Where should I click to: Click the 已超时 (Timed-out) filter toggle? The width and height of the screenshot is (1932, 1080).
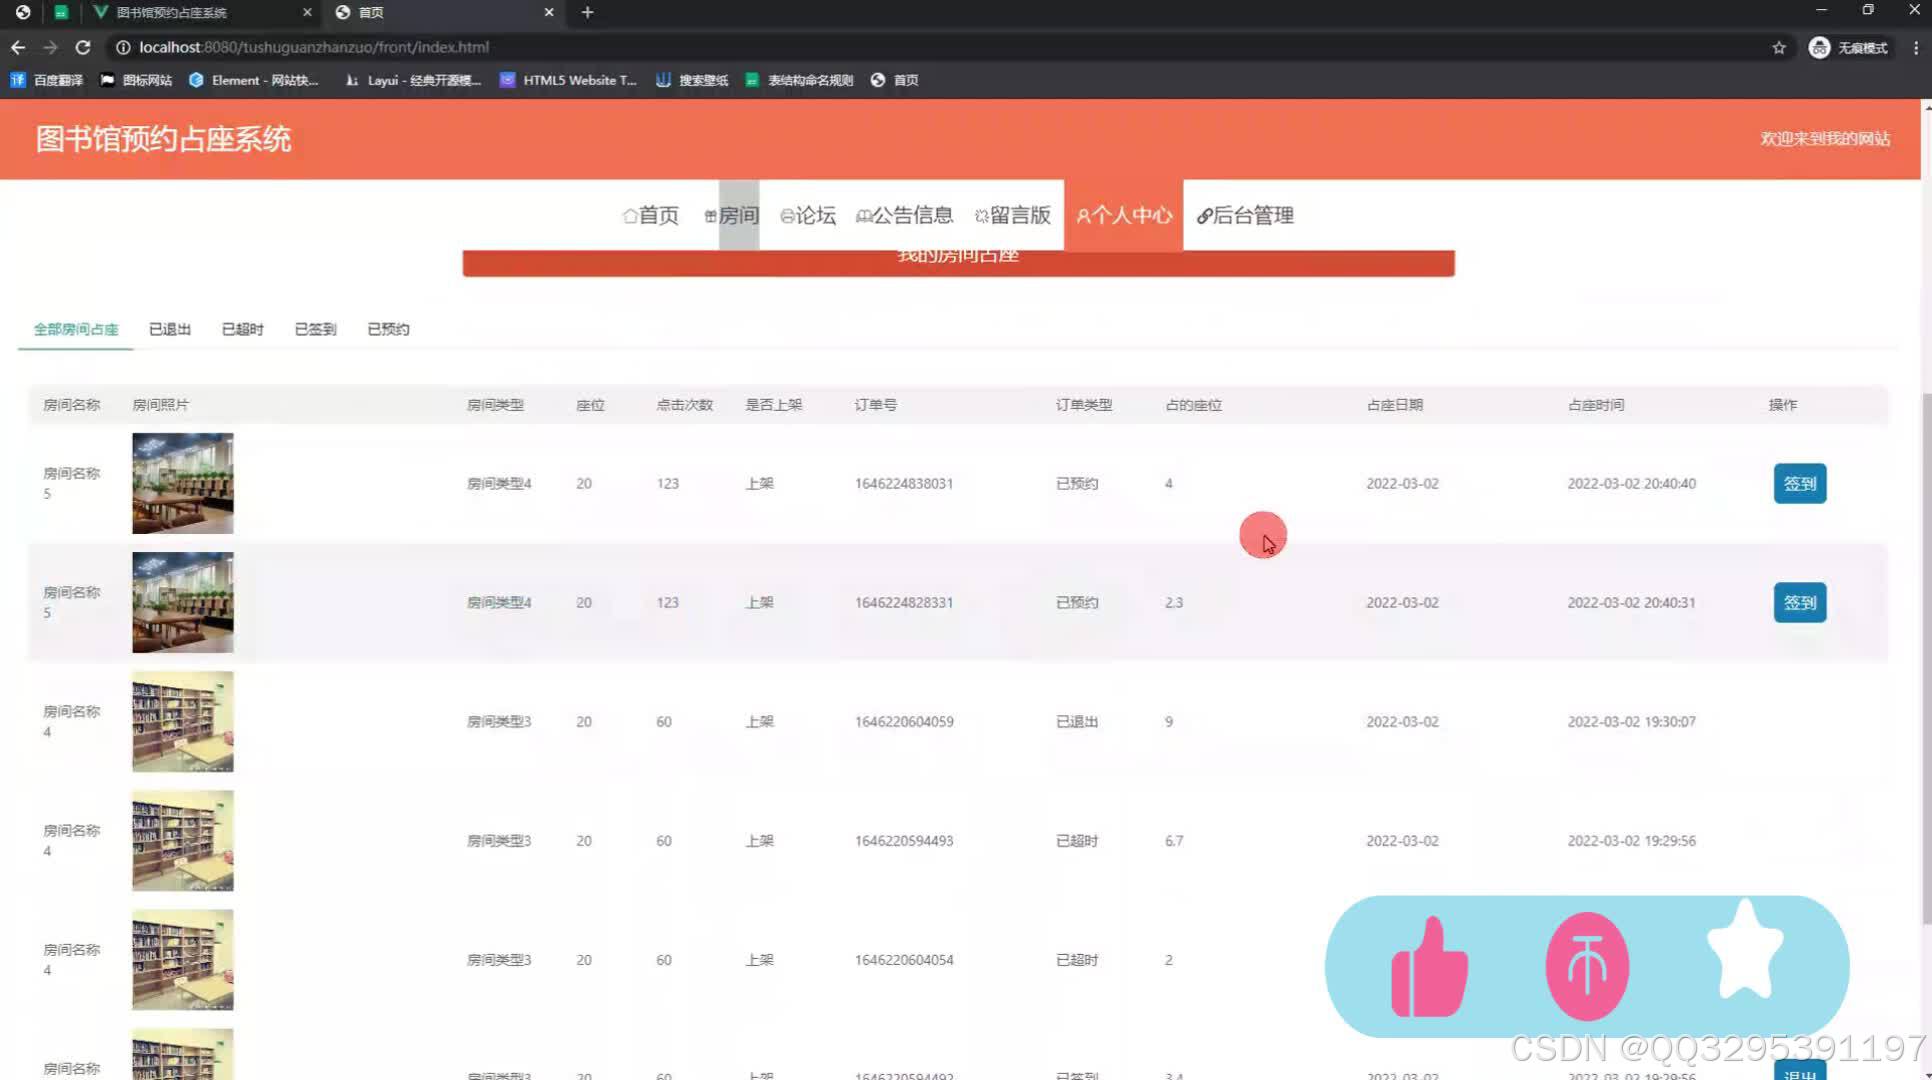pyautogui.click(x=243, y=329)
